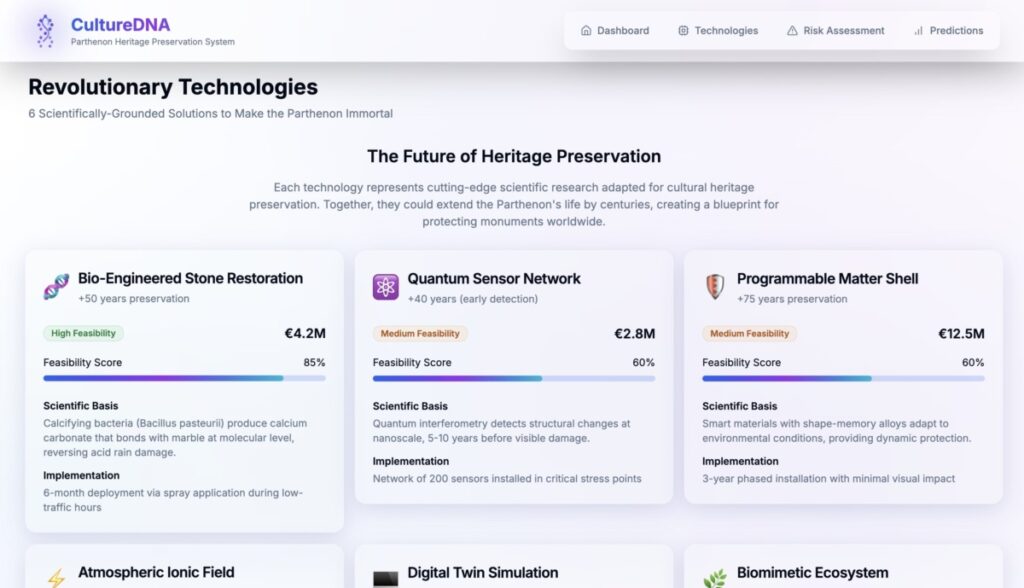
Task: Click the leaf icon for Biomimetic Ecosystem
Action: (x=714, y=578)
